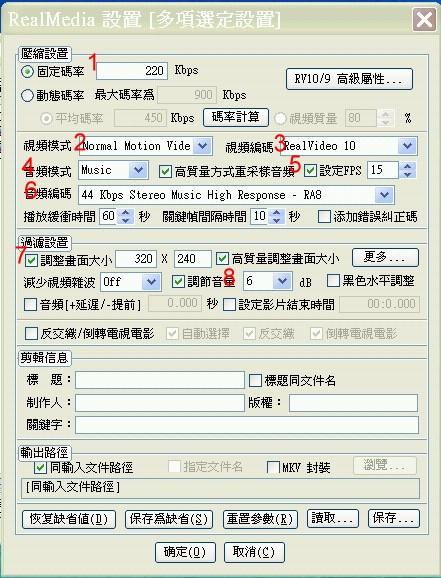Toggle 高質量方式重采樣音頻 checkbox

coord(165,171)
